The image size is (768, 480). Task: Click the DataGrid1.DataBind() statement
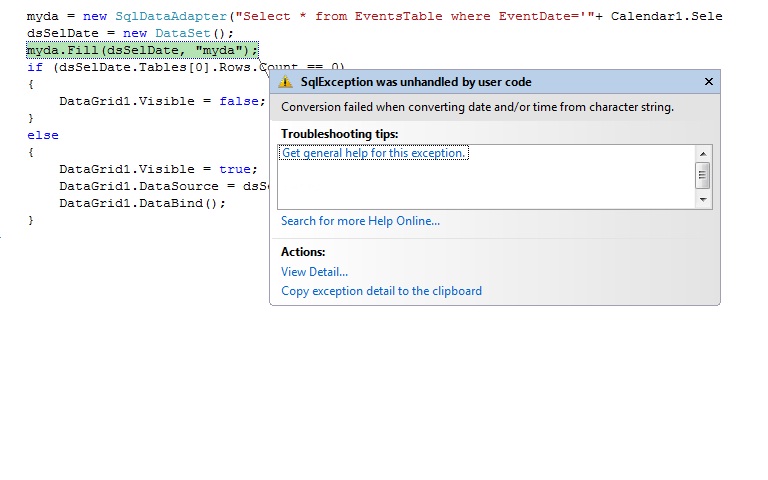click(x=142, y=203)
